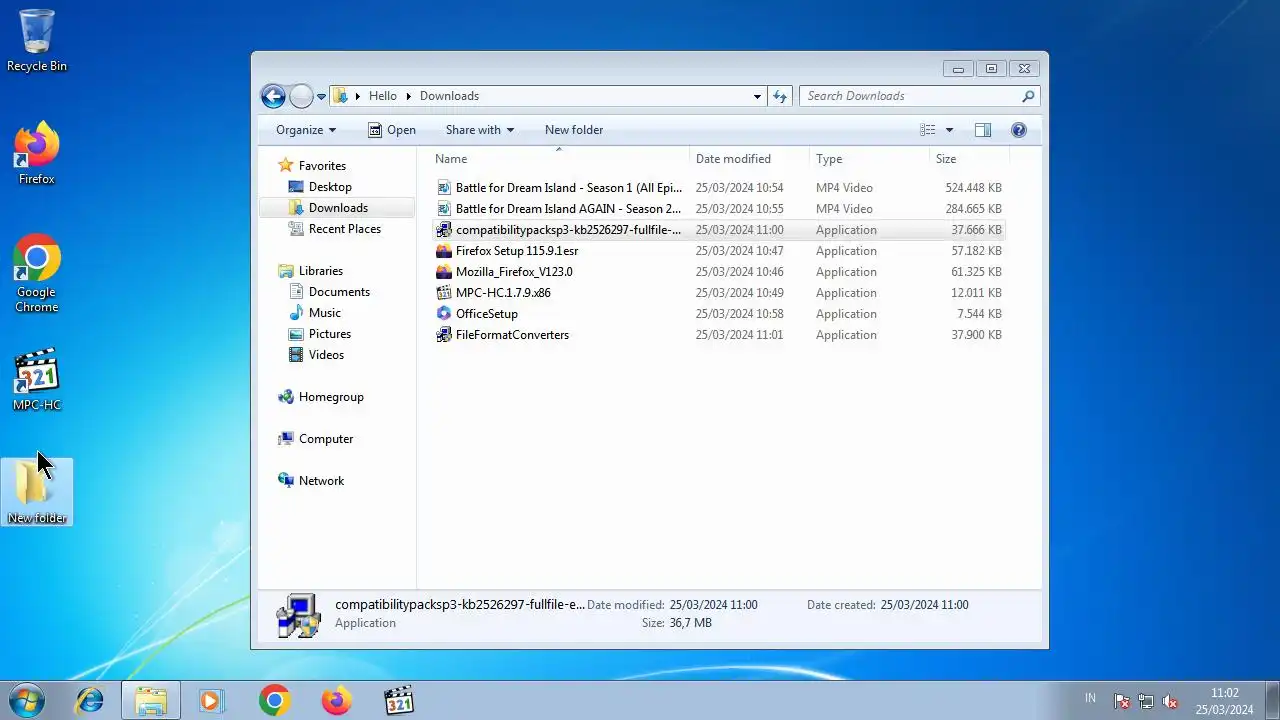The width and height of the screenshot is (1280, 720).
Task: Select OfficeSetup file
Action: pos(719,314)
